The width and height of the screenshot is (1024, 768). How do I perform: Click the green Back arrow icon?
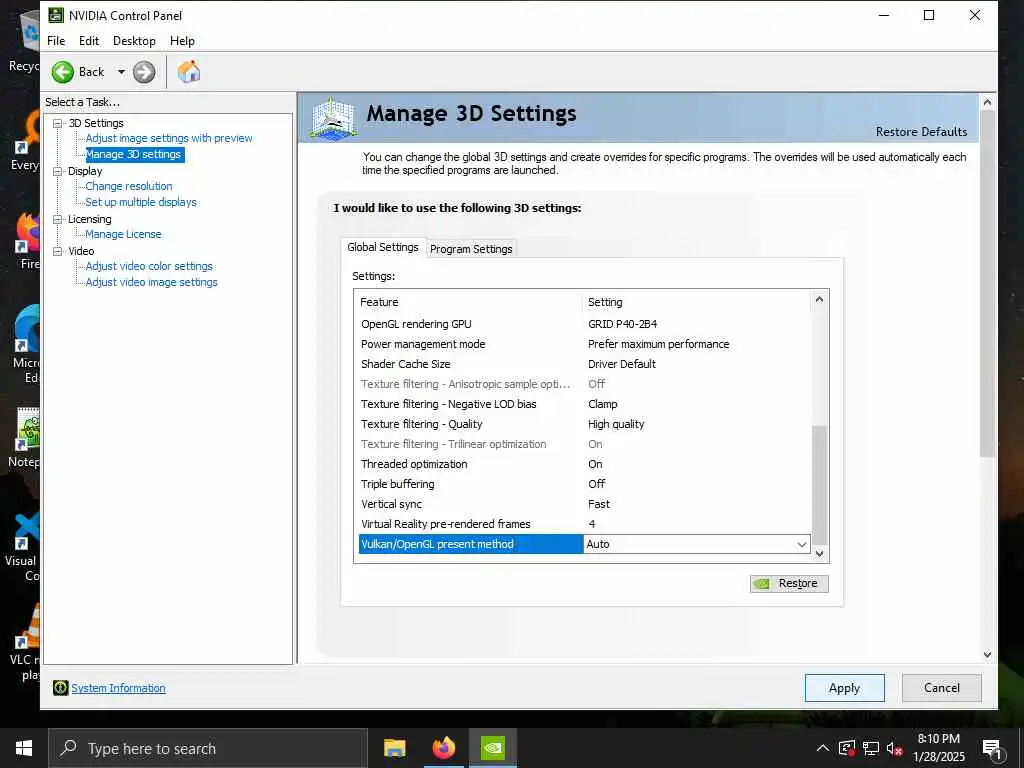click(x=63, y=72)
